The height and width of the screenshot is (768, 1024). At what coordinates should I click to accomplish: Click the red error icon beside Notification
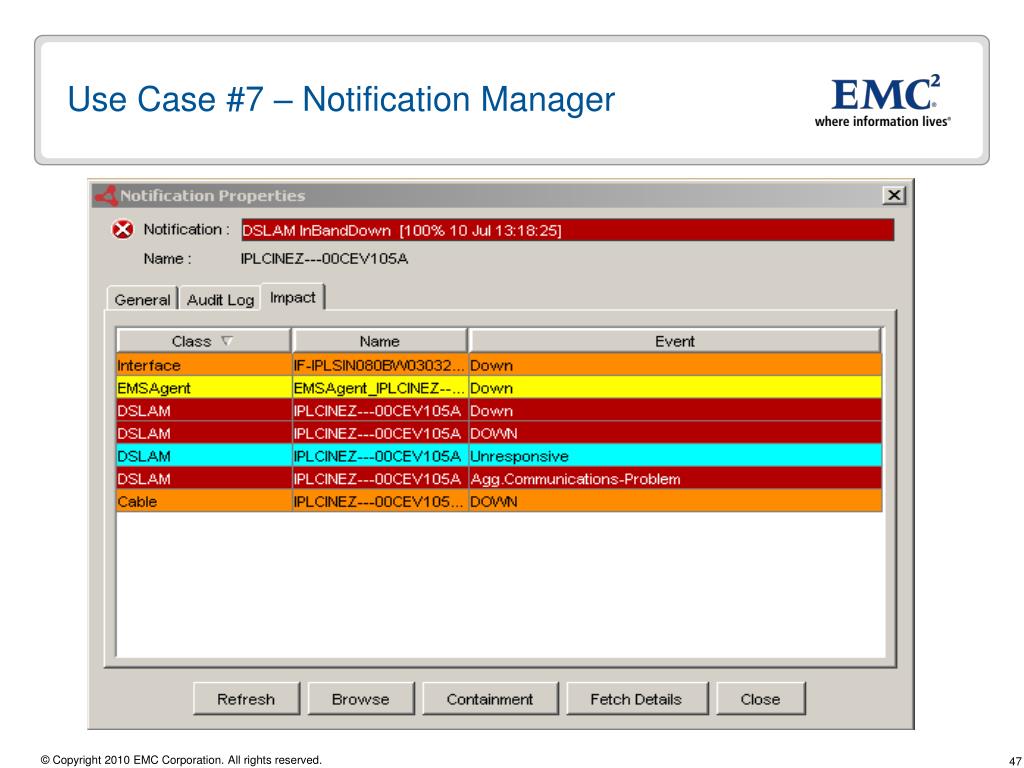[122, 230]
